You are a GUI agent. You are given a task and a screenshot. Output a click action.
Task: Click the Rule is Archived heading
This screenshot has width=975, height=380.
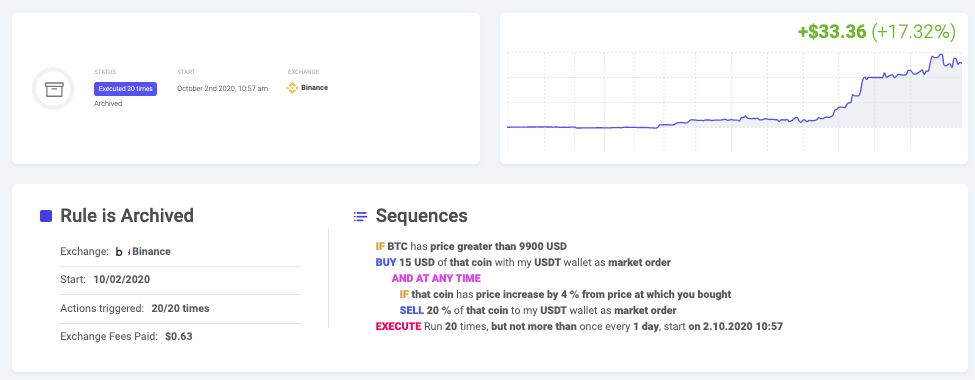point(127,216)
